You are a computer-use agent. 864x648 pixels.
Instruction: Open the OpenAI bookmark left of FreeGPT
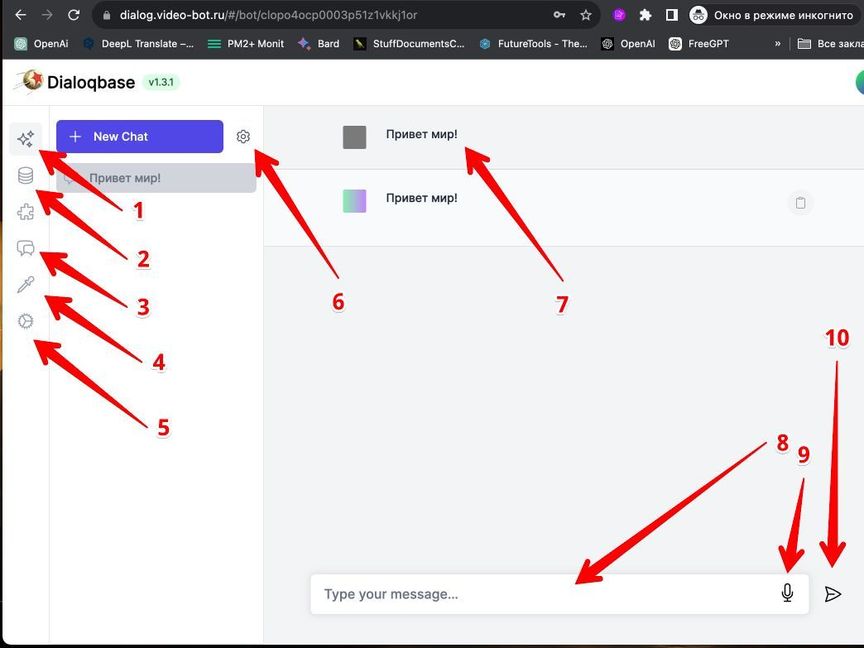(628, 44)
